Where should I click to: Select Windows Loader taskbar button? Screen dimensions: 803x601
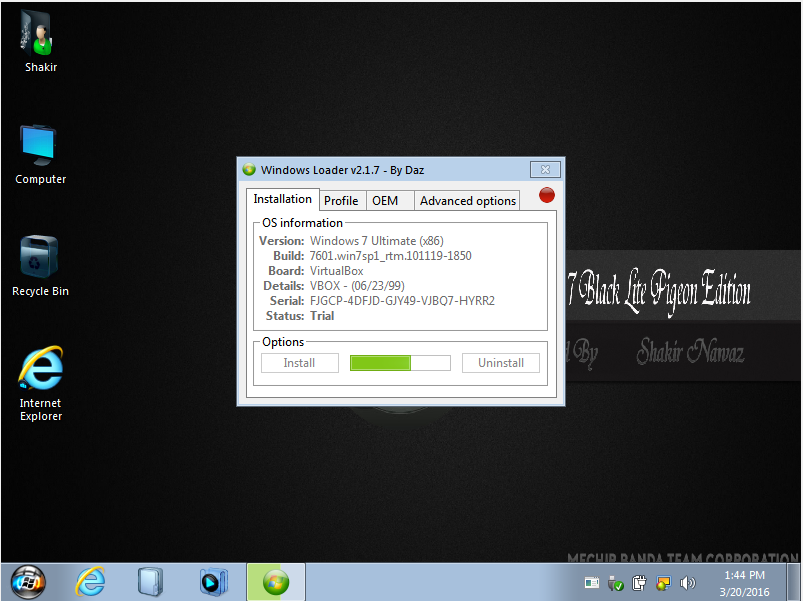click(x=276, y=582)
